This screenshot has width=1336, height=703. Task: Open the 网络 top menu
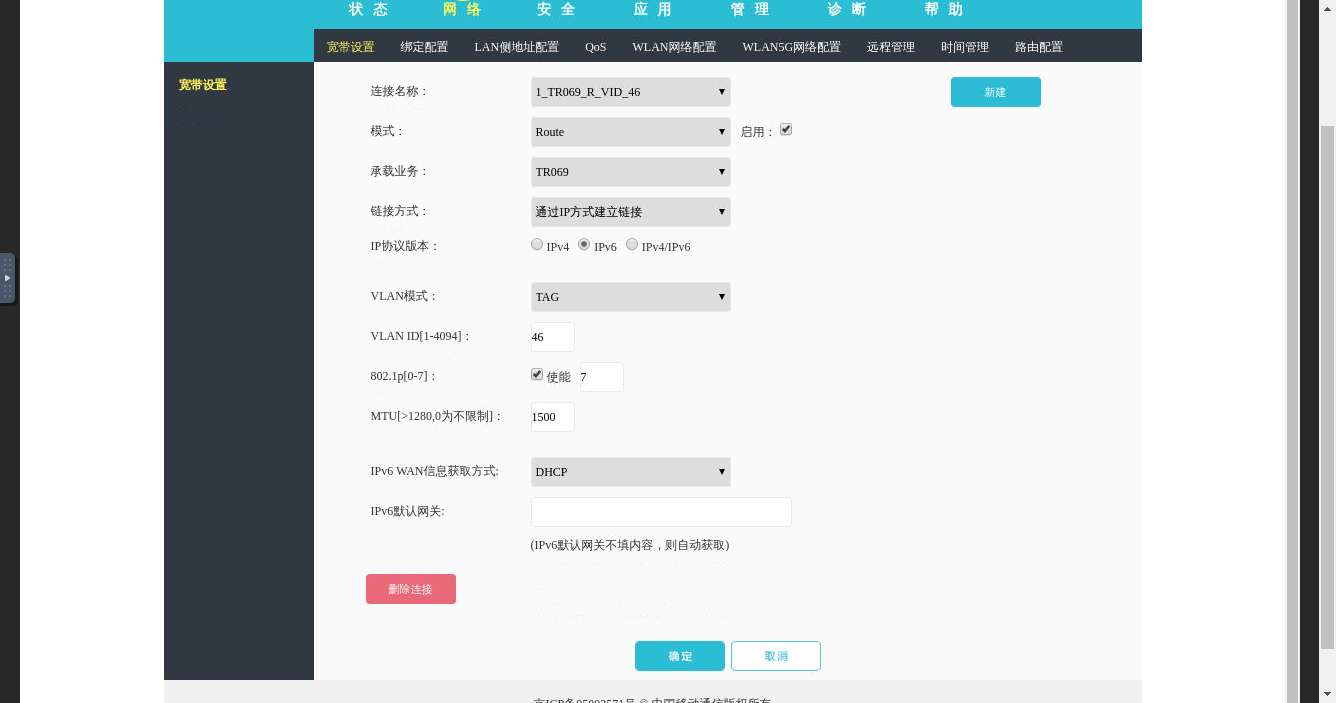point(462,10)
